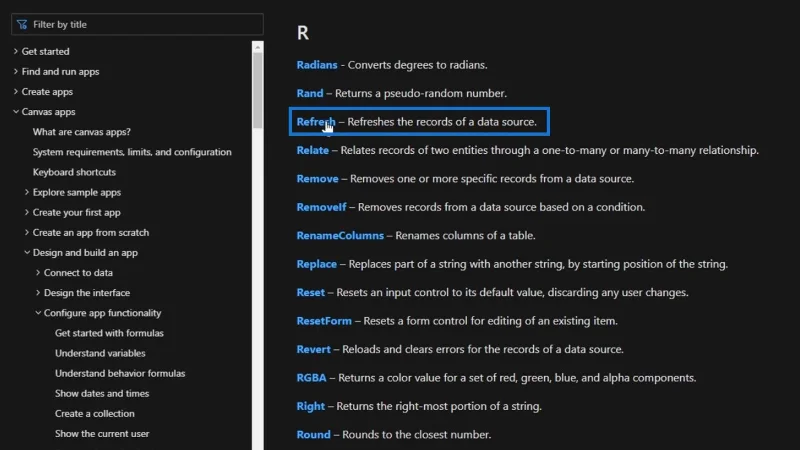800x450 pixels.
Task: Expand the Connect to data node
Action: pos(38,272)
